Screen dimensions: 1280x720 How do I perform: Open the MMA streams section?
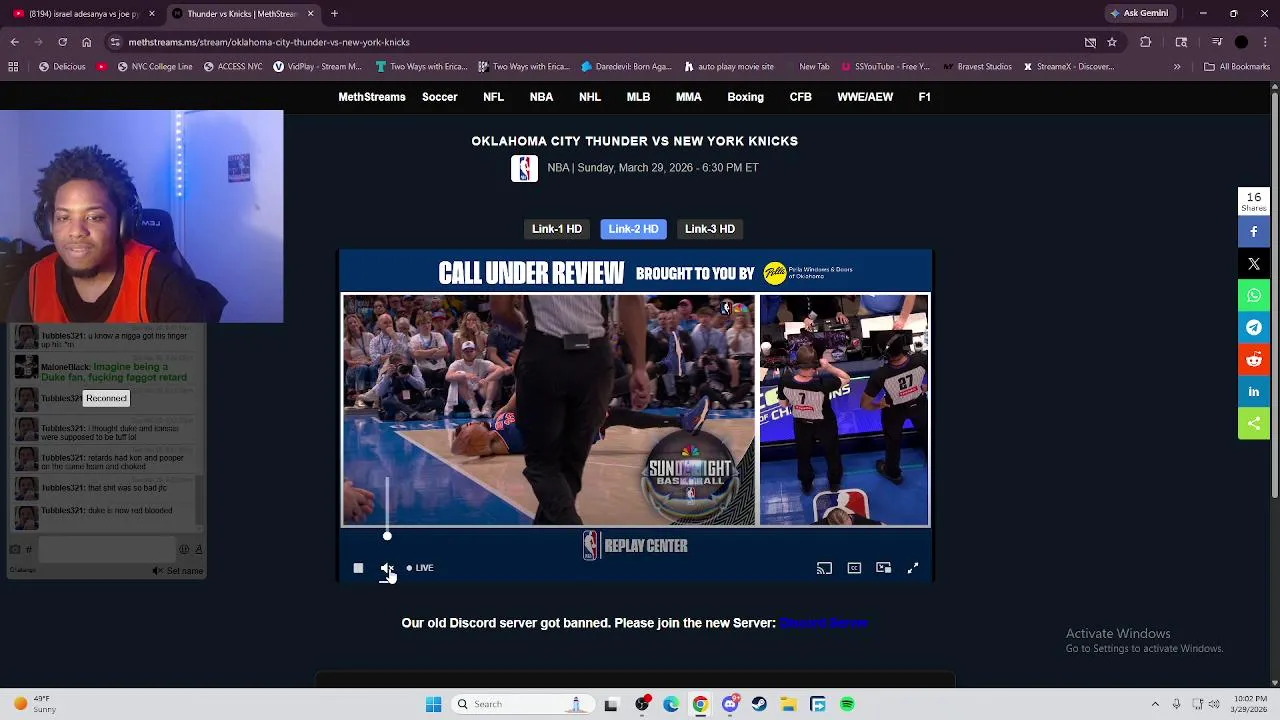point(688,97)
